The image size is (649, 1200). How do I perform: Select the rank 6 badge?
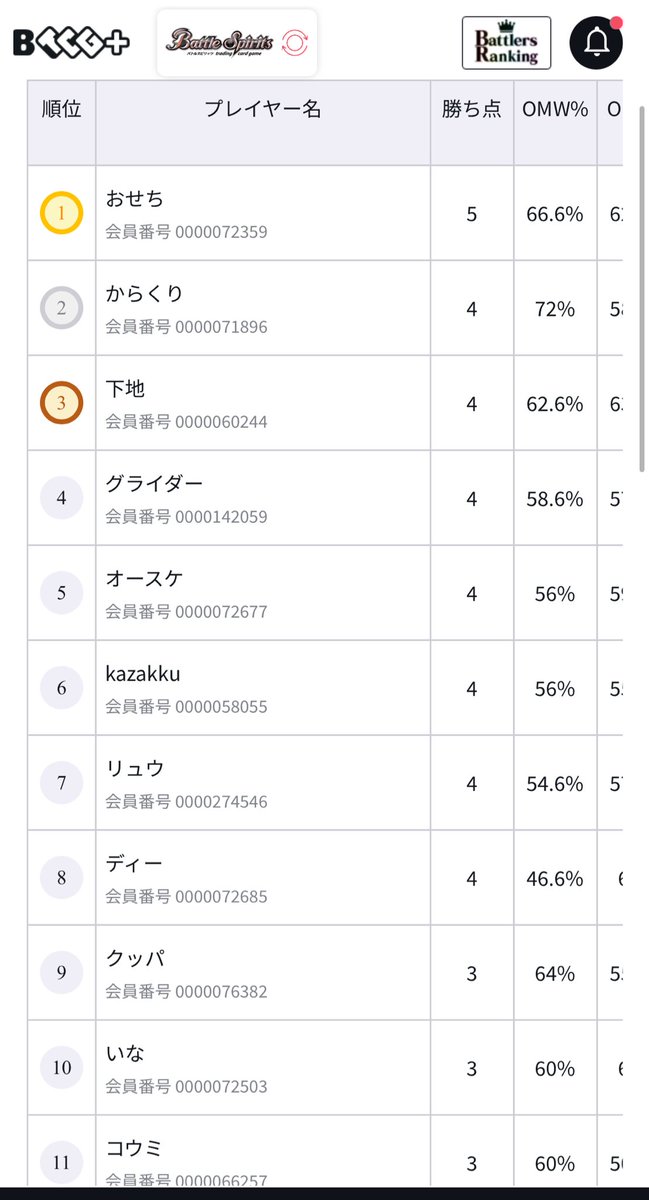[61, 688]
